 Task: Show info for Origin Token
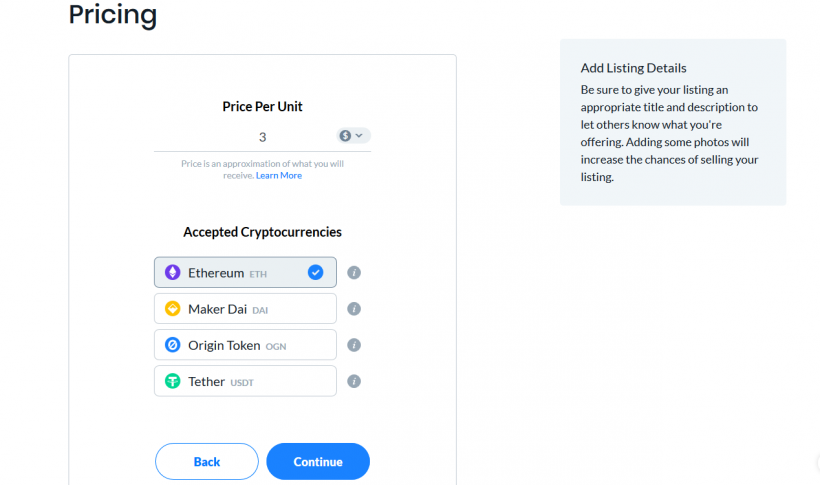pyautogui.click(x=354, y=345)
